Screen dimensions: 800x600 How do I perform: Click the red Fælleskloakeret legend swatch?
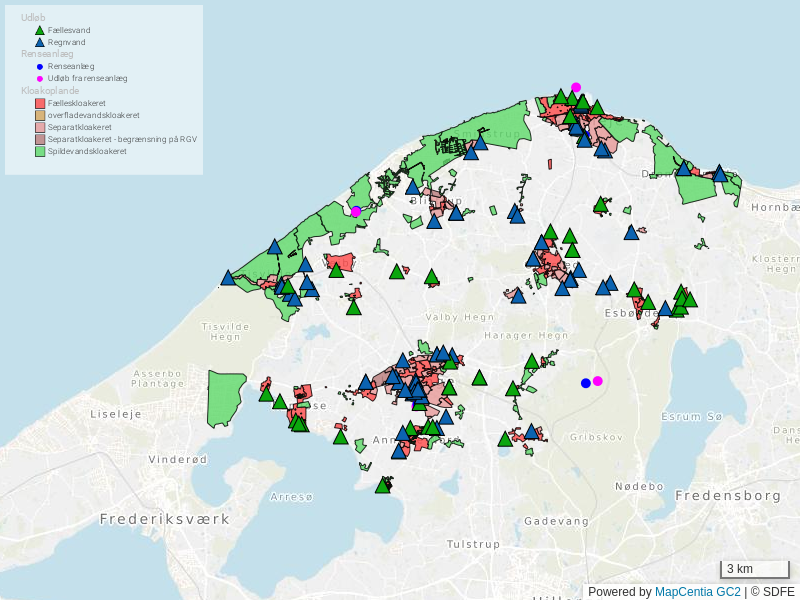[x=40, y=103]
